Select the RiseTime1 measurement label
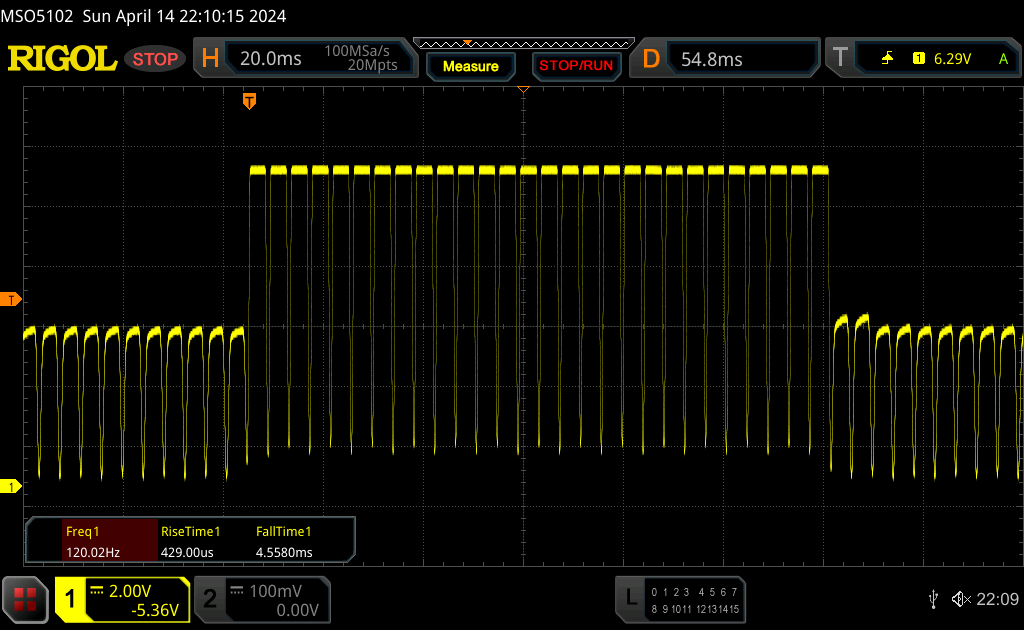 (191, 531)
